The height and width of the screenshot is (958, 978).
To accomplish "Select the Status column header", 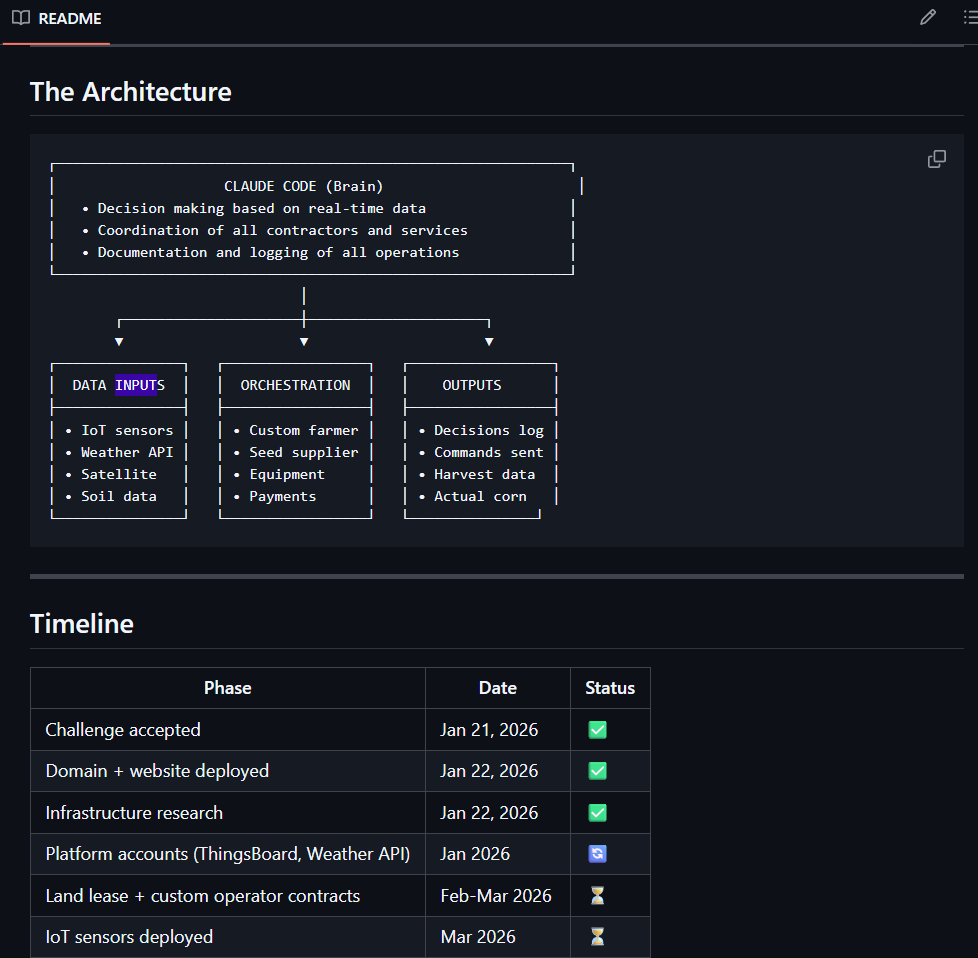I will (609, 688).
